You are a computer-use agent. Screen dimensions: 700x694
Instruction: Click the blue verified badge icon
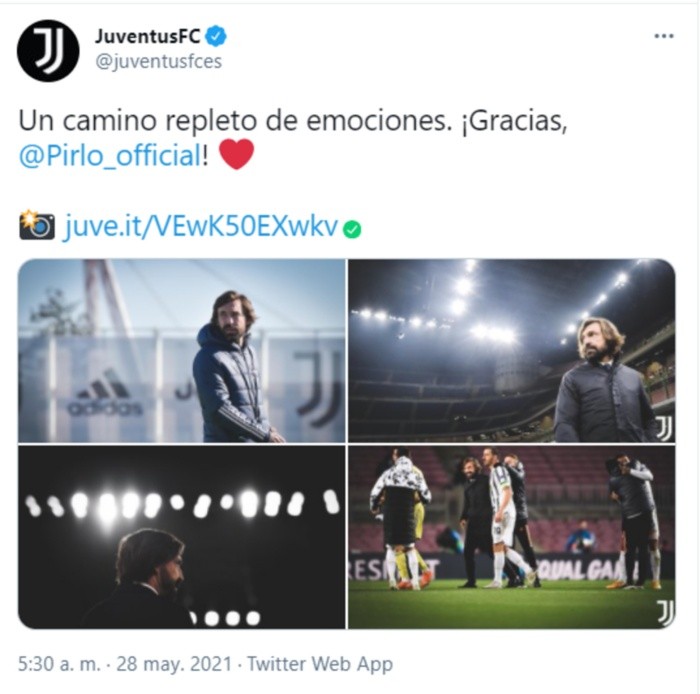(216, 37)
